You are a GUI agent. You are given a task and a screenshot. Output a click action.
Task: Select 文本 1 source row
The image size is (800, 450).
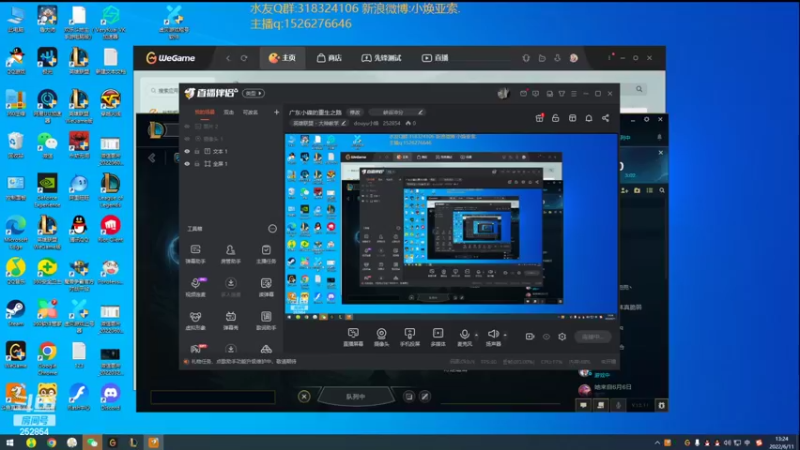click(232, 152)
